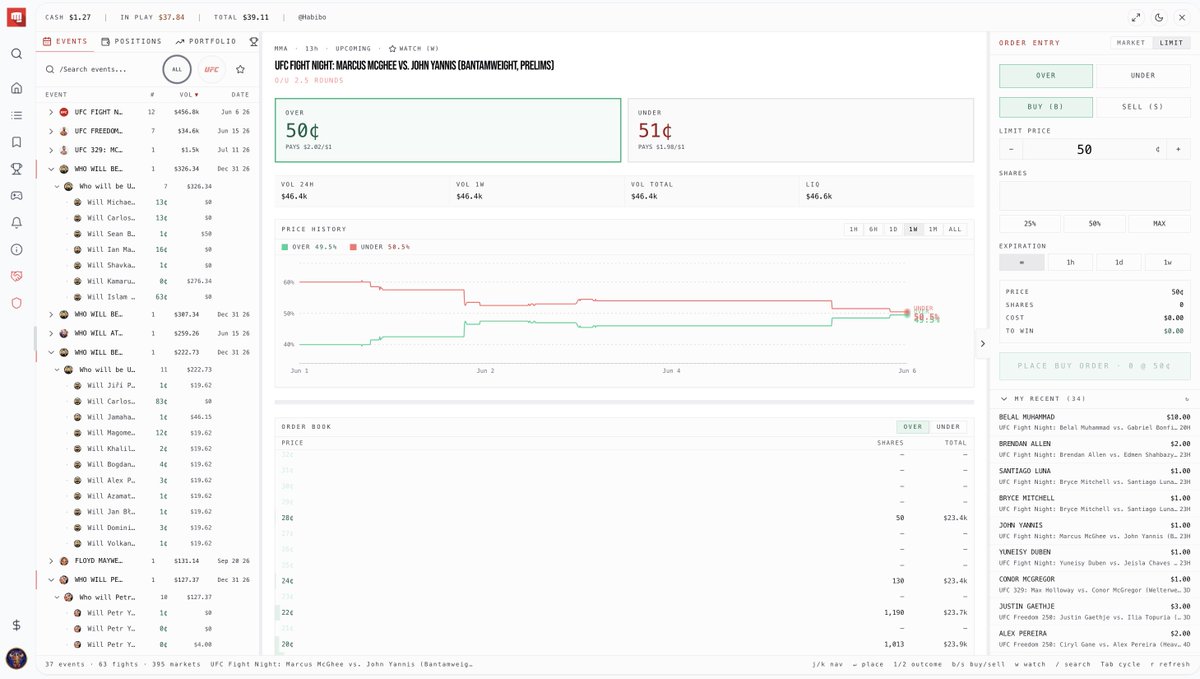Show the OVER order book tab

tap(913, 427)
